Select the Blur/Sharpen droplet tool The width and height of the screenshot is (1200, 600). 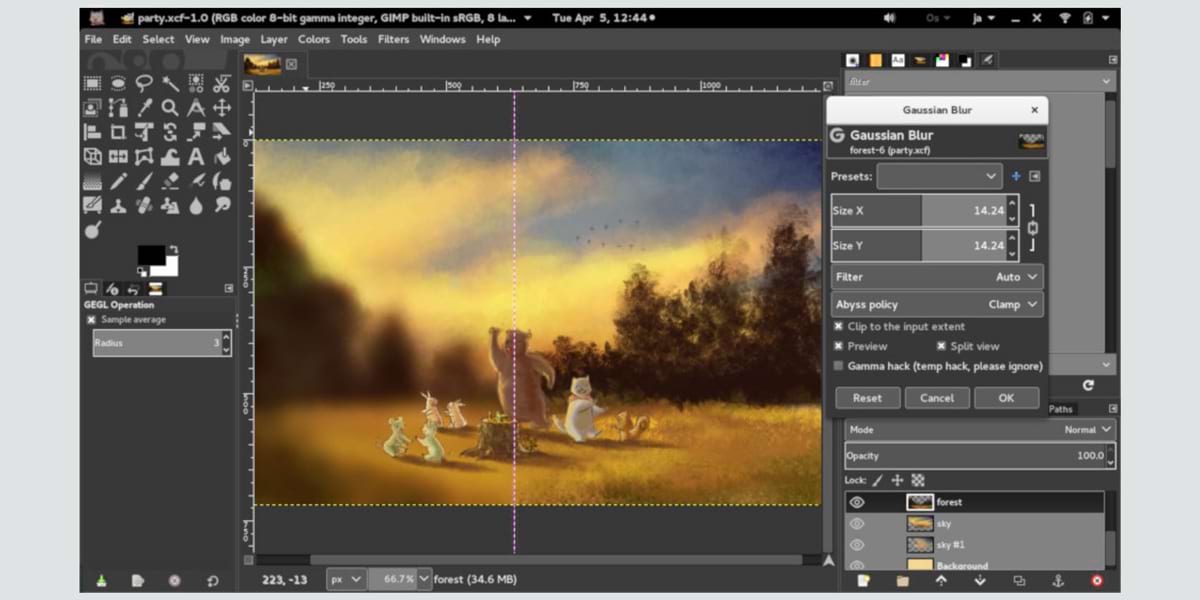coord(196,205)
